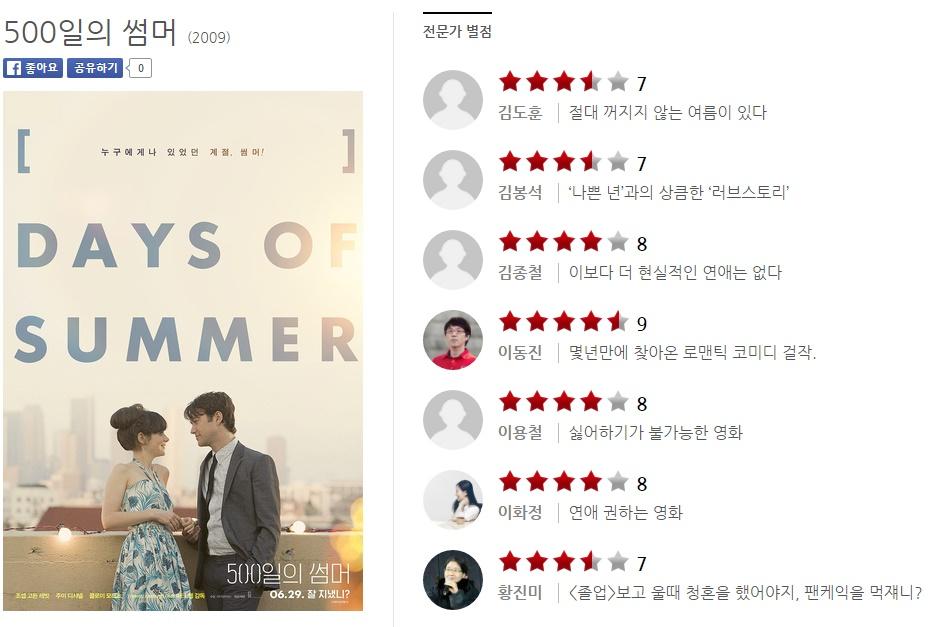Screen dimensions: 936x627
Task: Click critic name 황진미
Action: coord(521,592)
